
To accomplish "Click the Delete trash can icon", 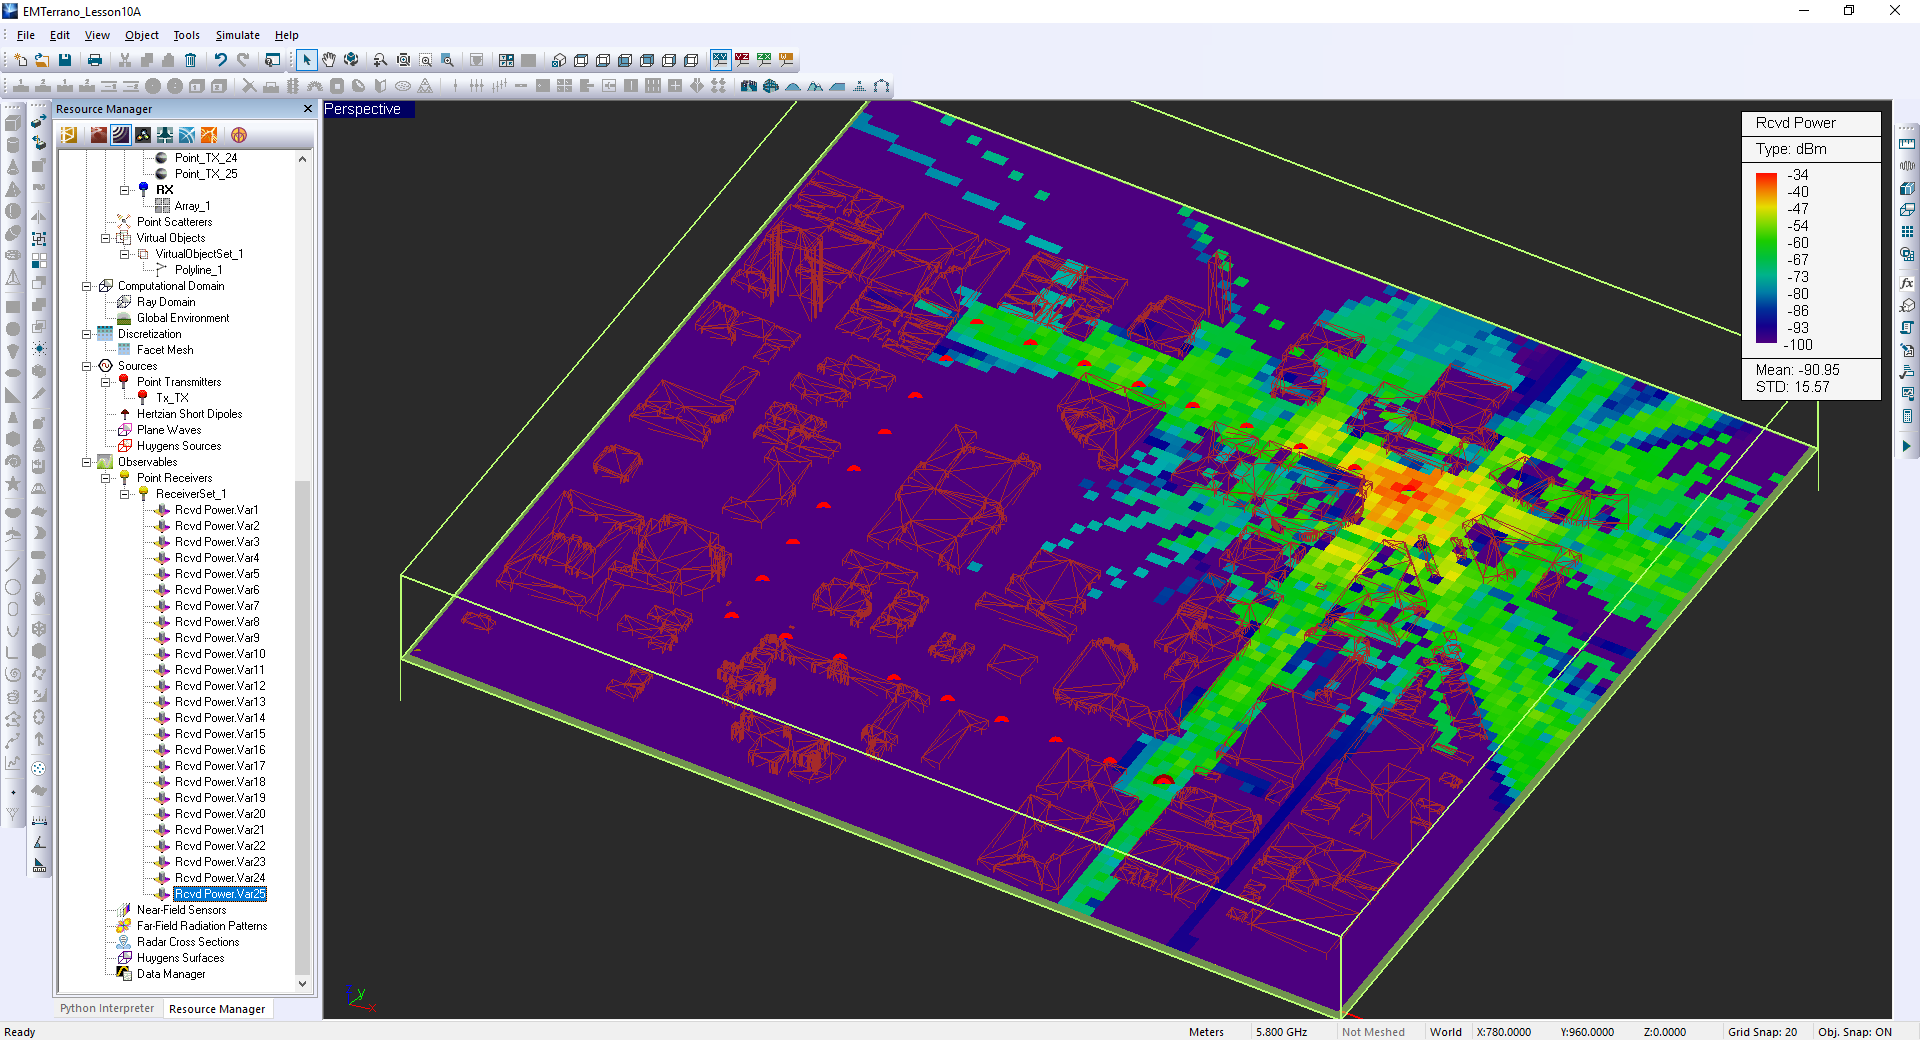I will pos(190,60).
